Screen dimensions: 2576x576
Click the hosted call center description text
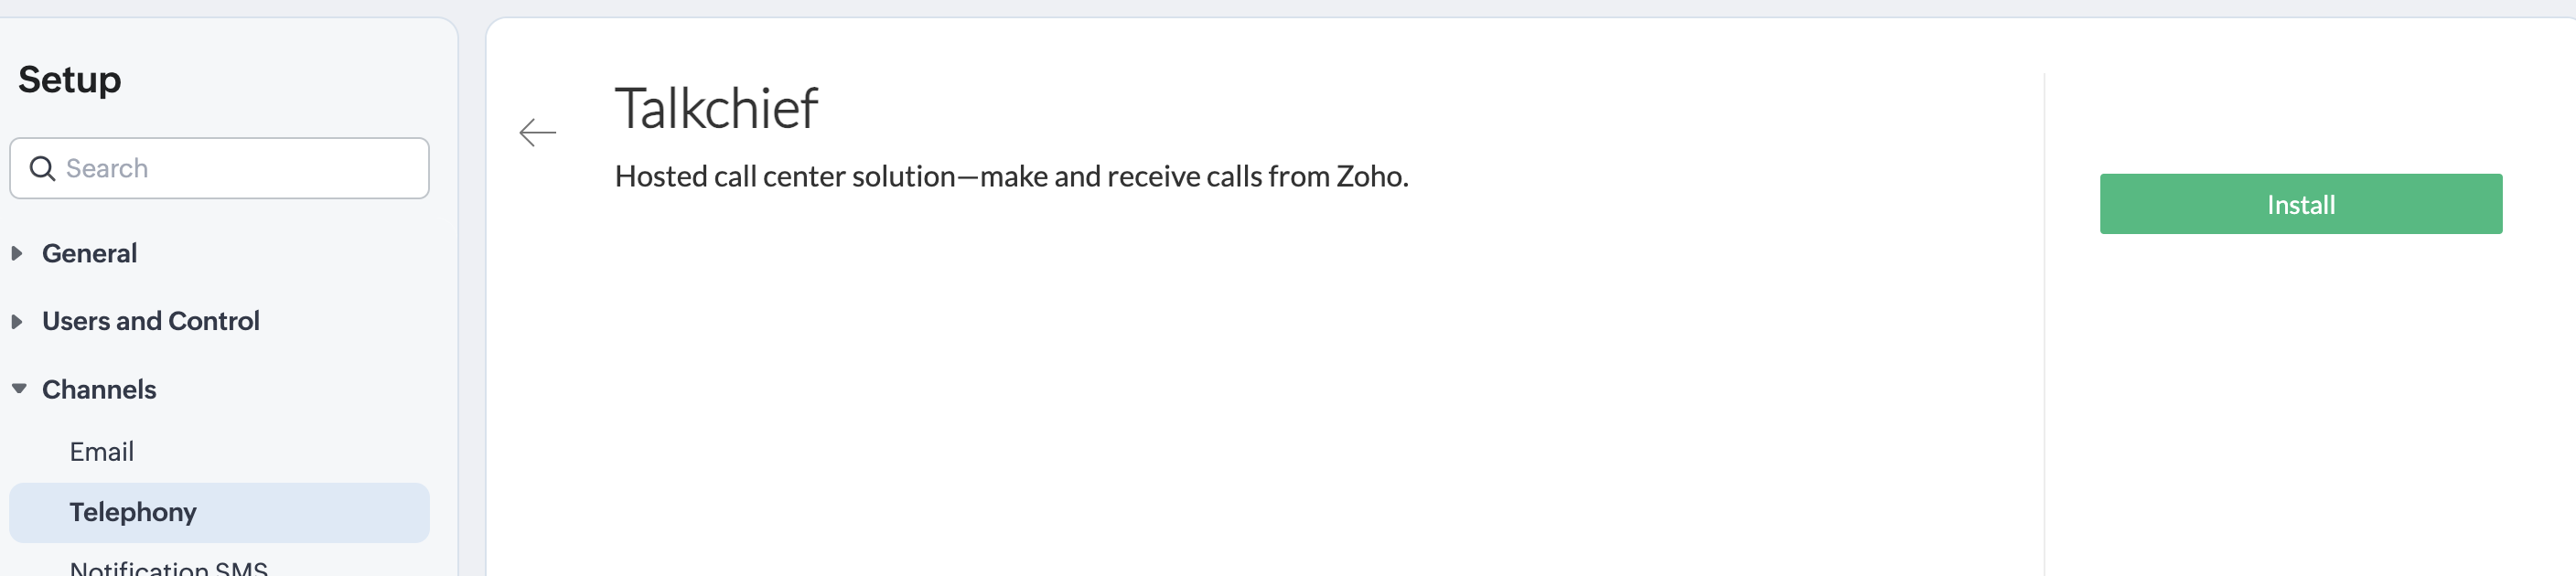click(x=1011, y=176)
